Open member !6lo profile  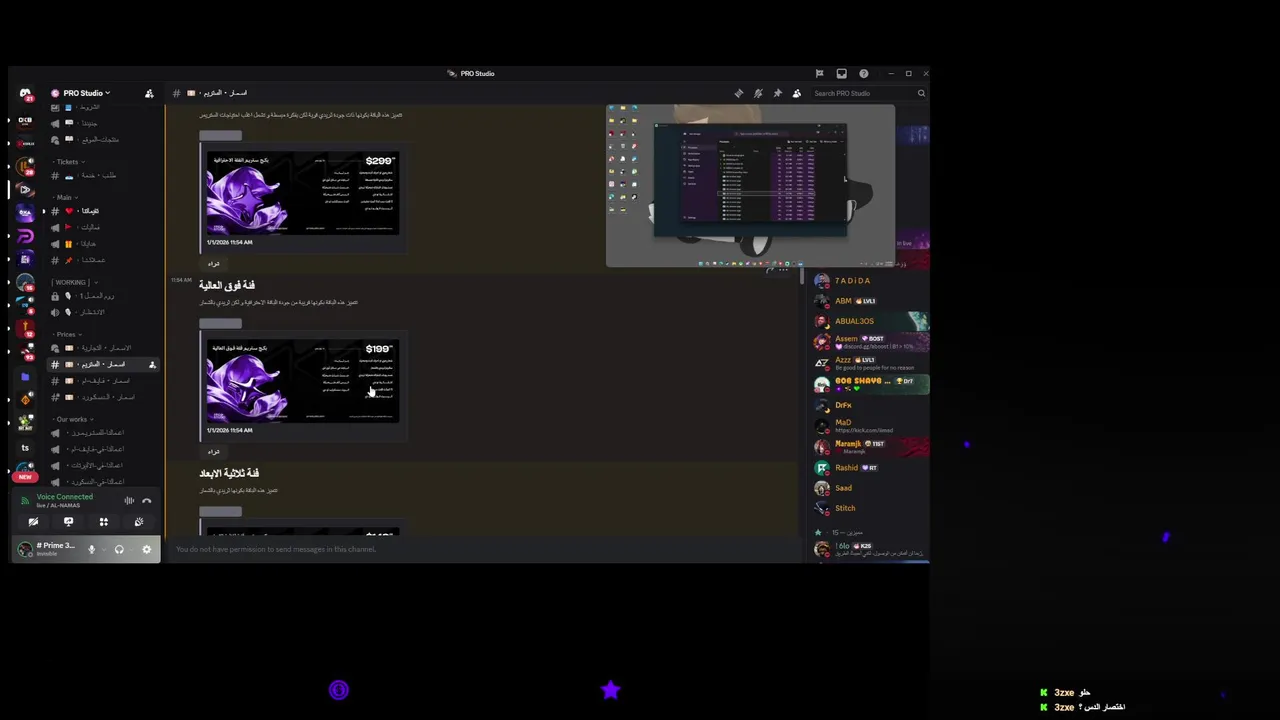point(868,549)
